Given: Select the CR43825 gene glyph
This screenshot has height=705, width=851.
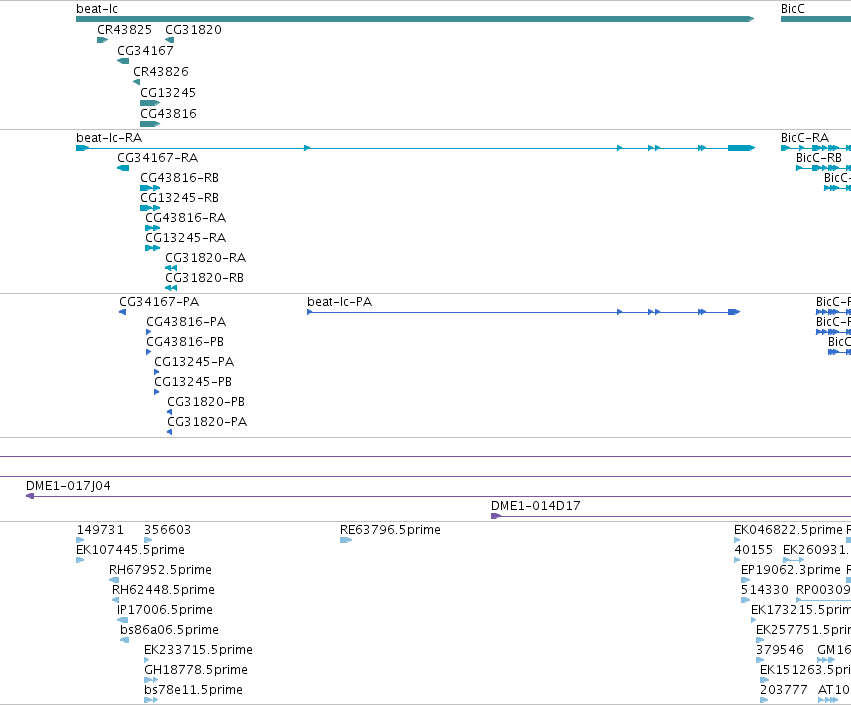Looking at the screenshot, I should [103, 40].
